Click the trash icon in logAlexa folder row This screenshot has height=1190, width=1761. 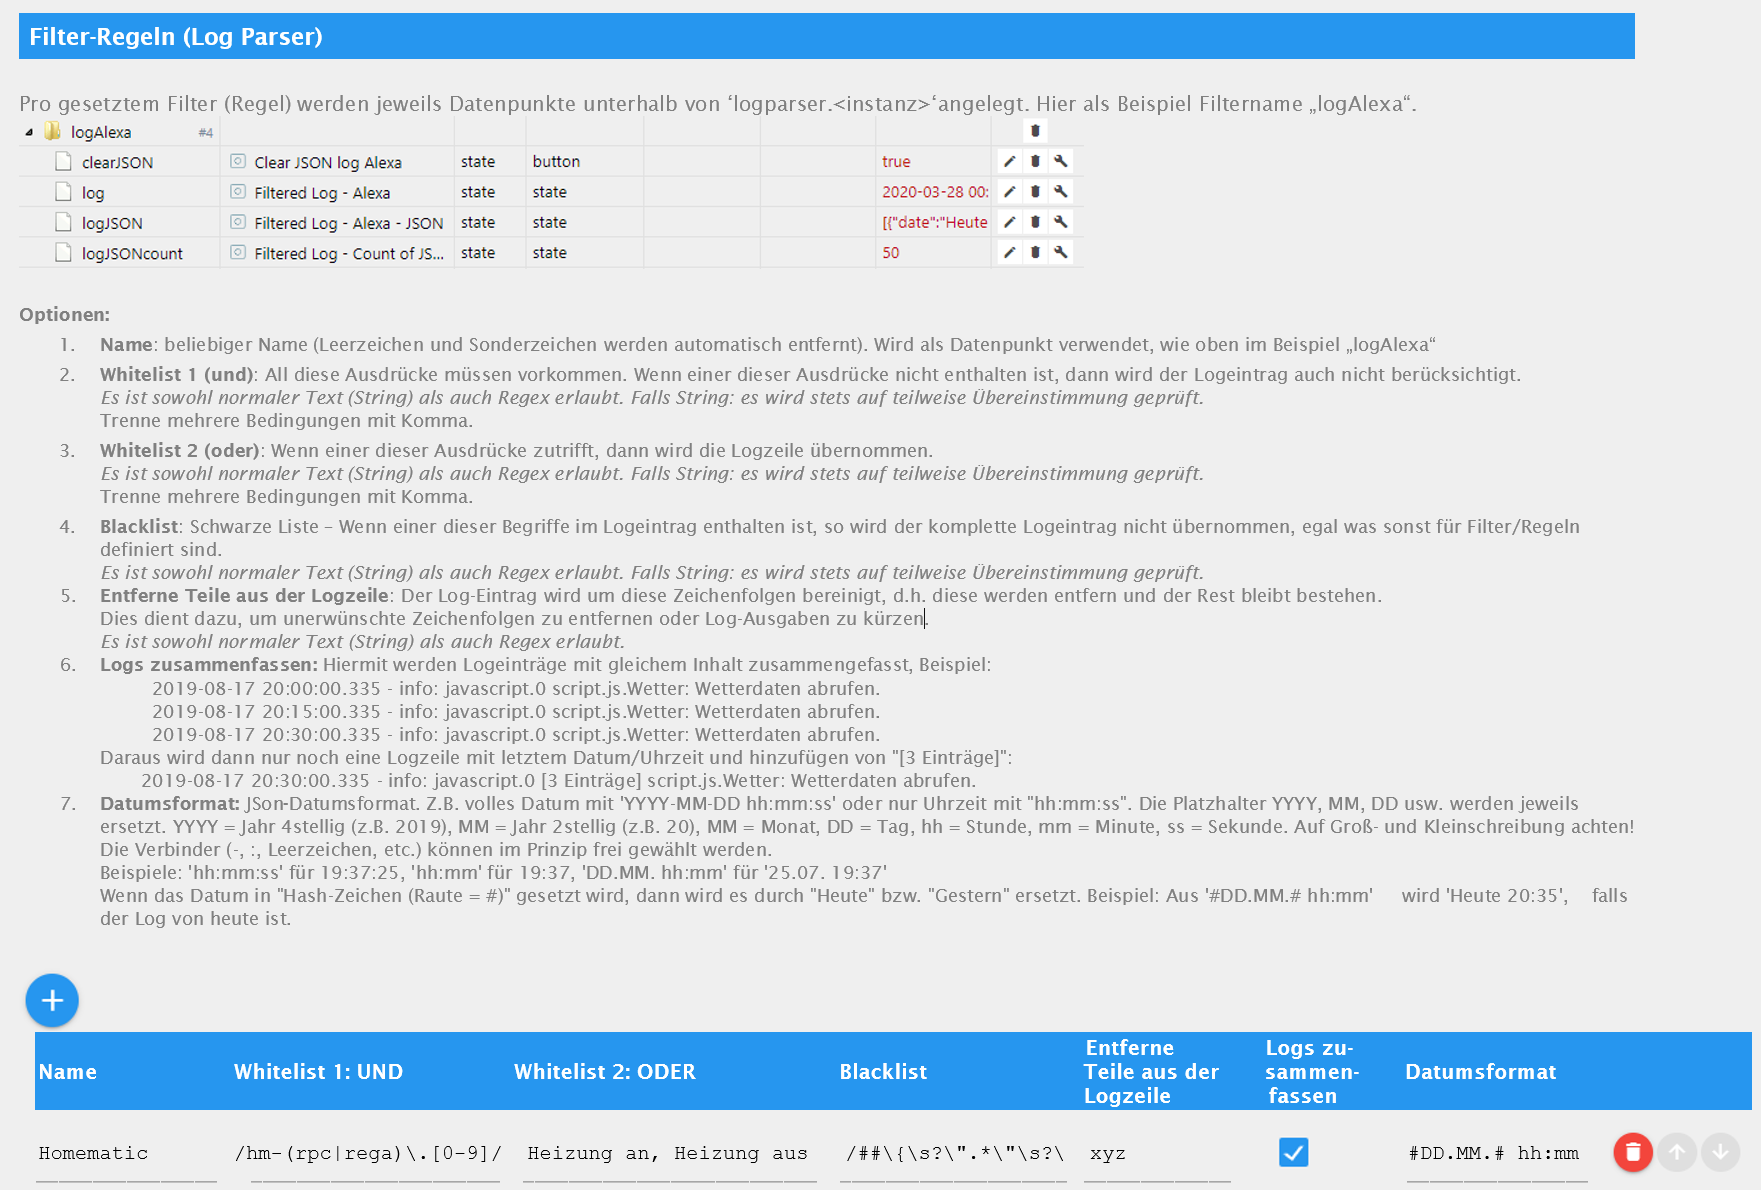(x=1035, y=131)
